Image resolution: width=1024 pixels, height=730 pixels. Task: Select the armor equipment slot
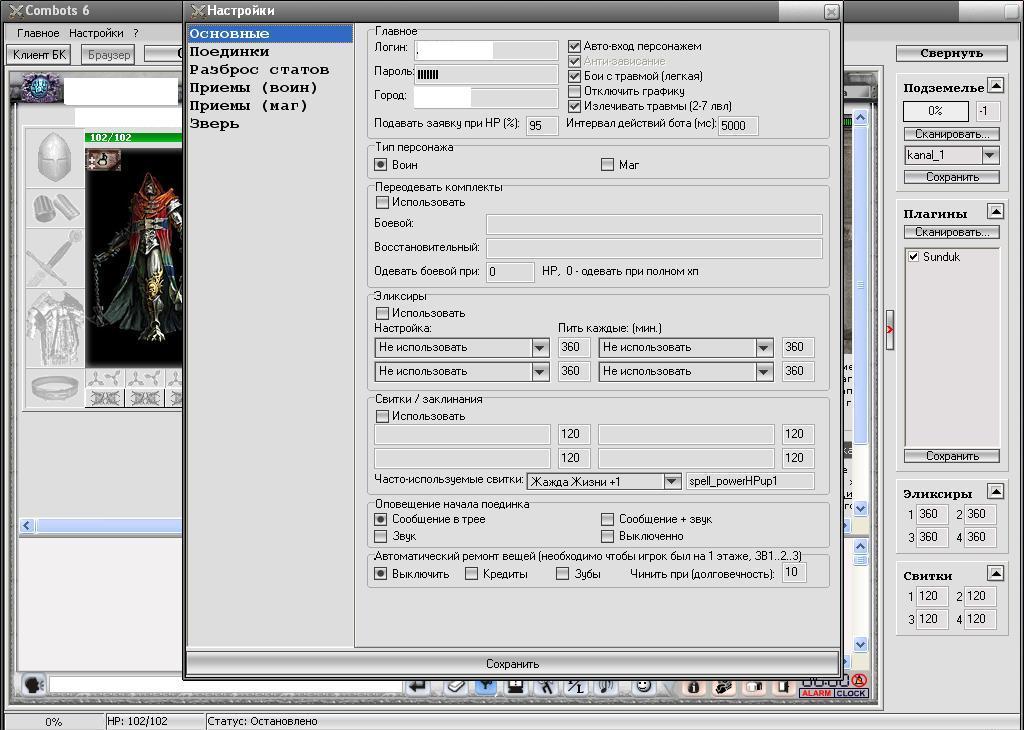54,325
